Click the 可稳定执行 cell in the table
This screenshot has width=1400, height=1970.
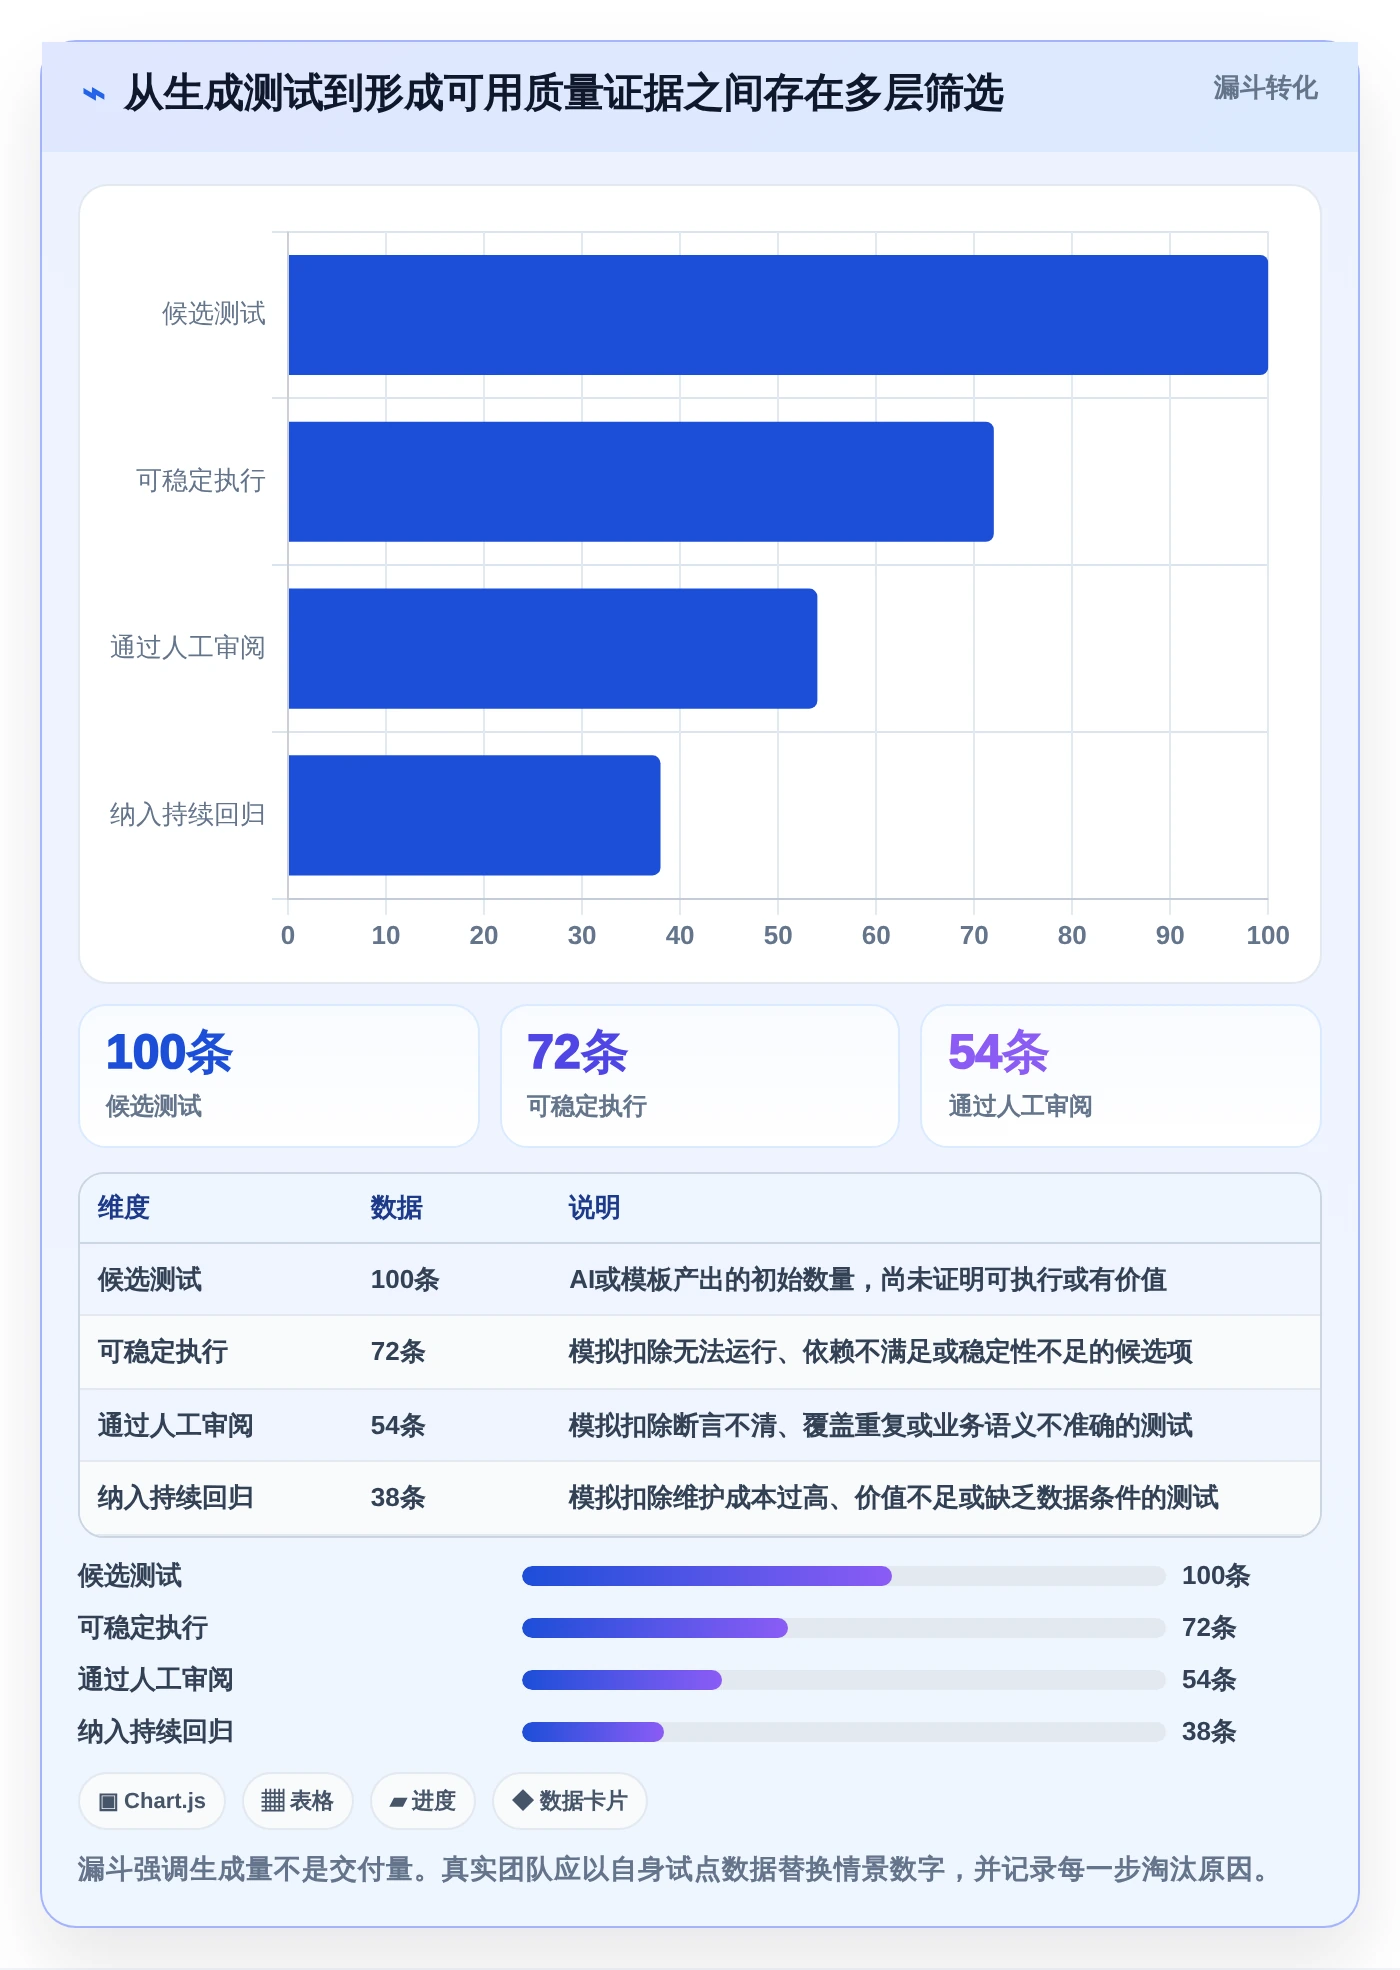pyautogui.click(x=163, y=1351)
